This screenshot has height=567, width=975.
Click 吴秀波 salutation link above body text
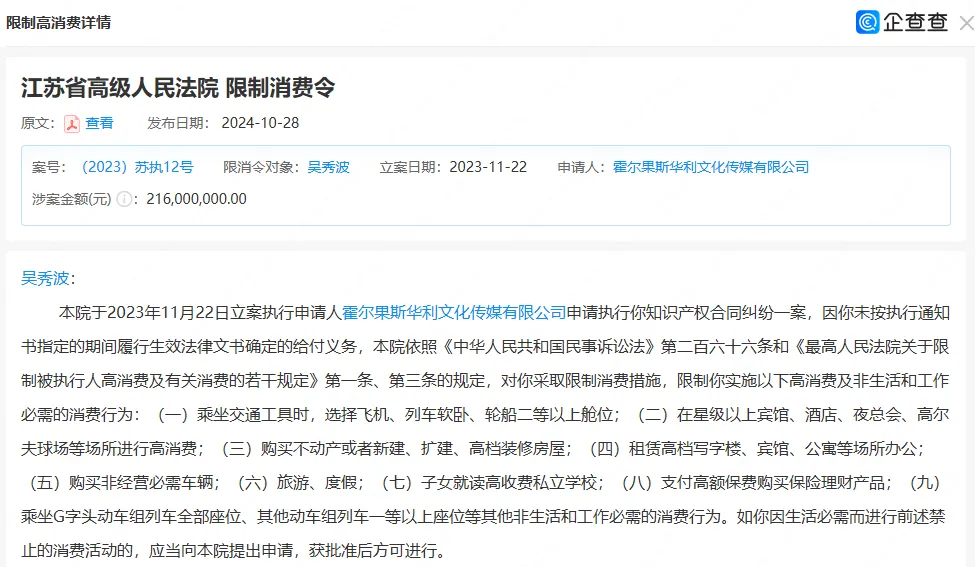45,278
